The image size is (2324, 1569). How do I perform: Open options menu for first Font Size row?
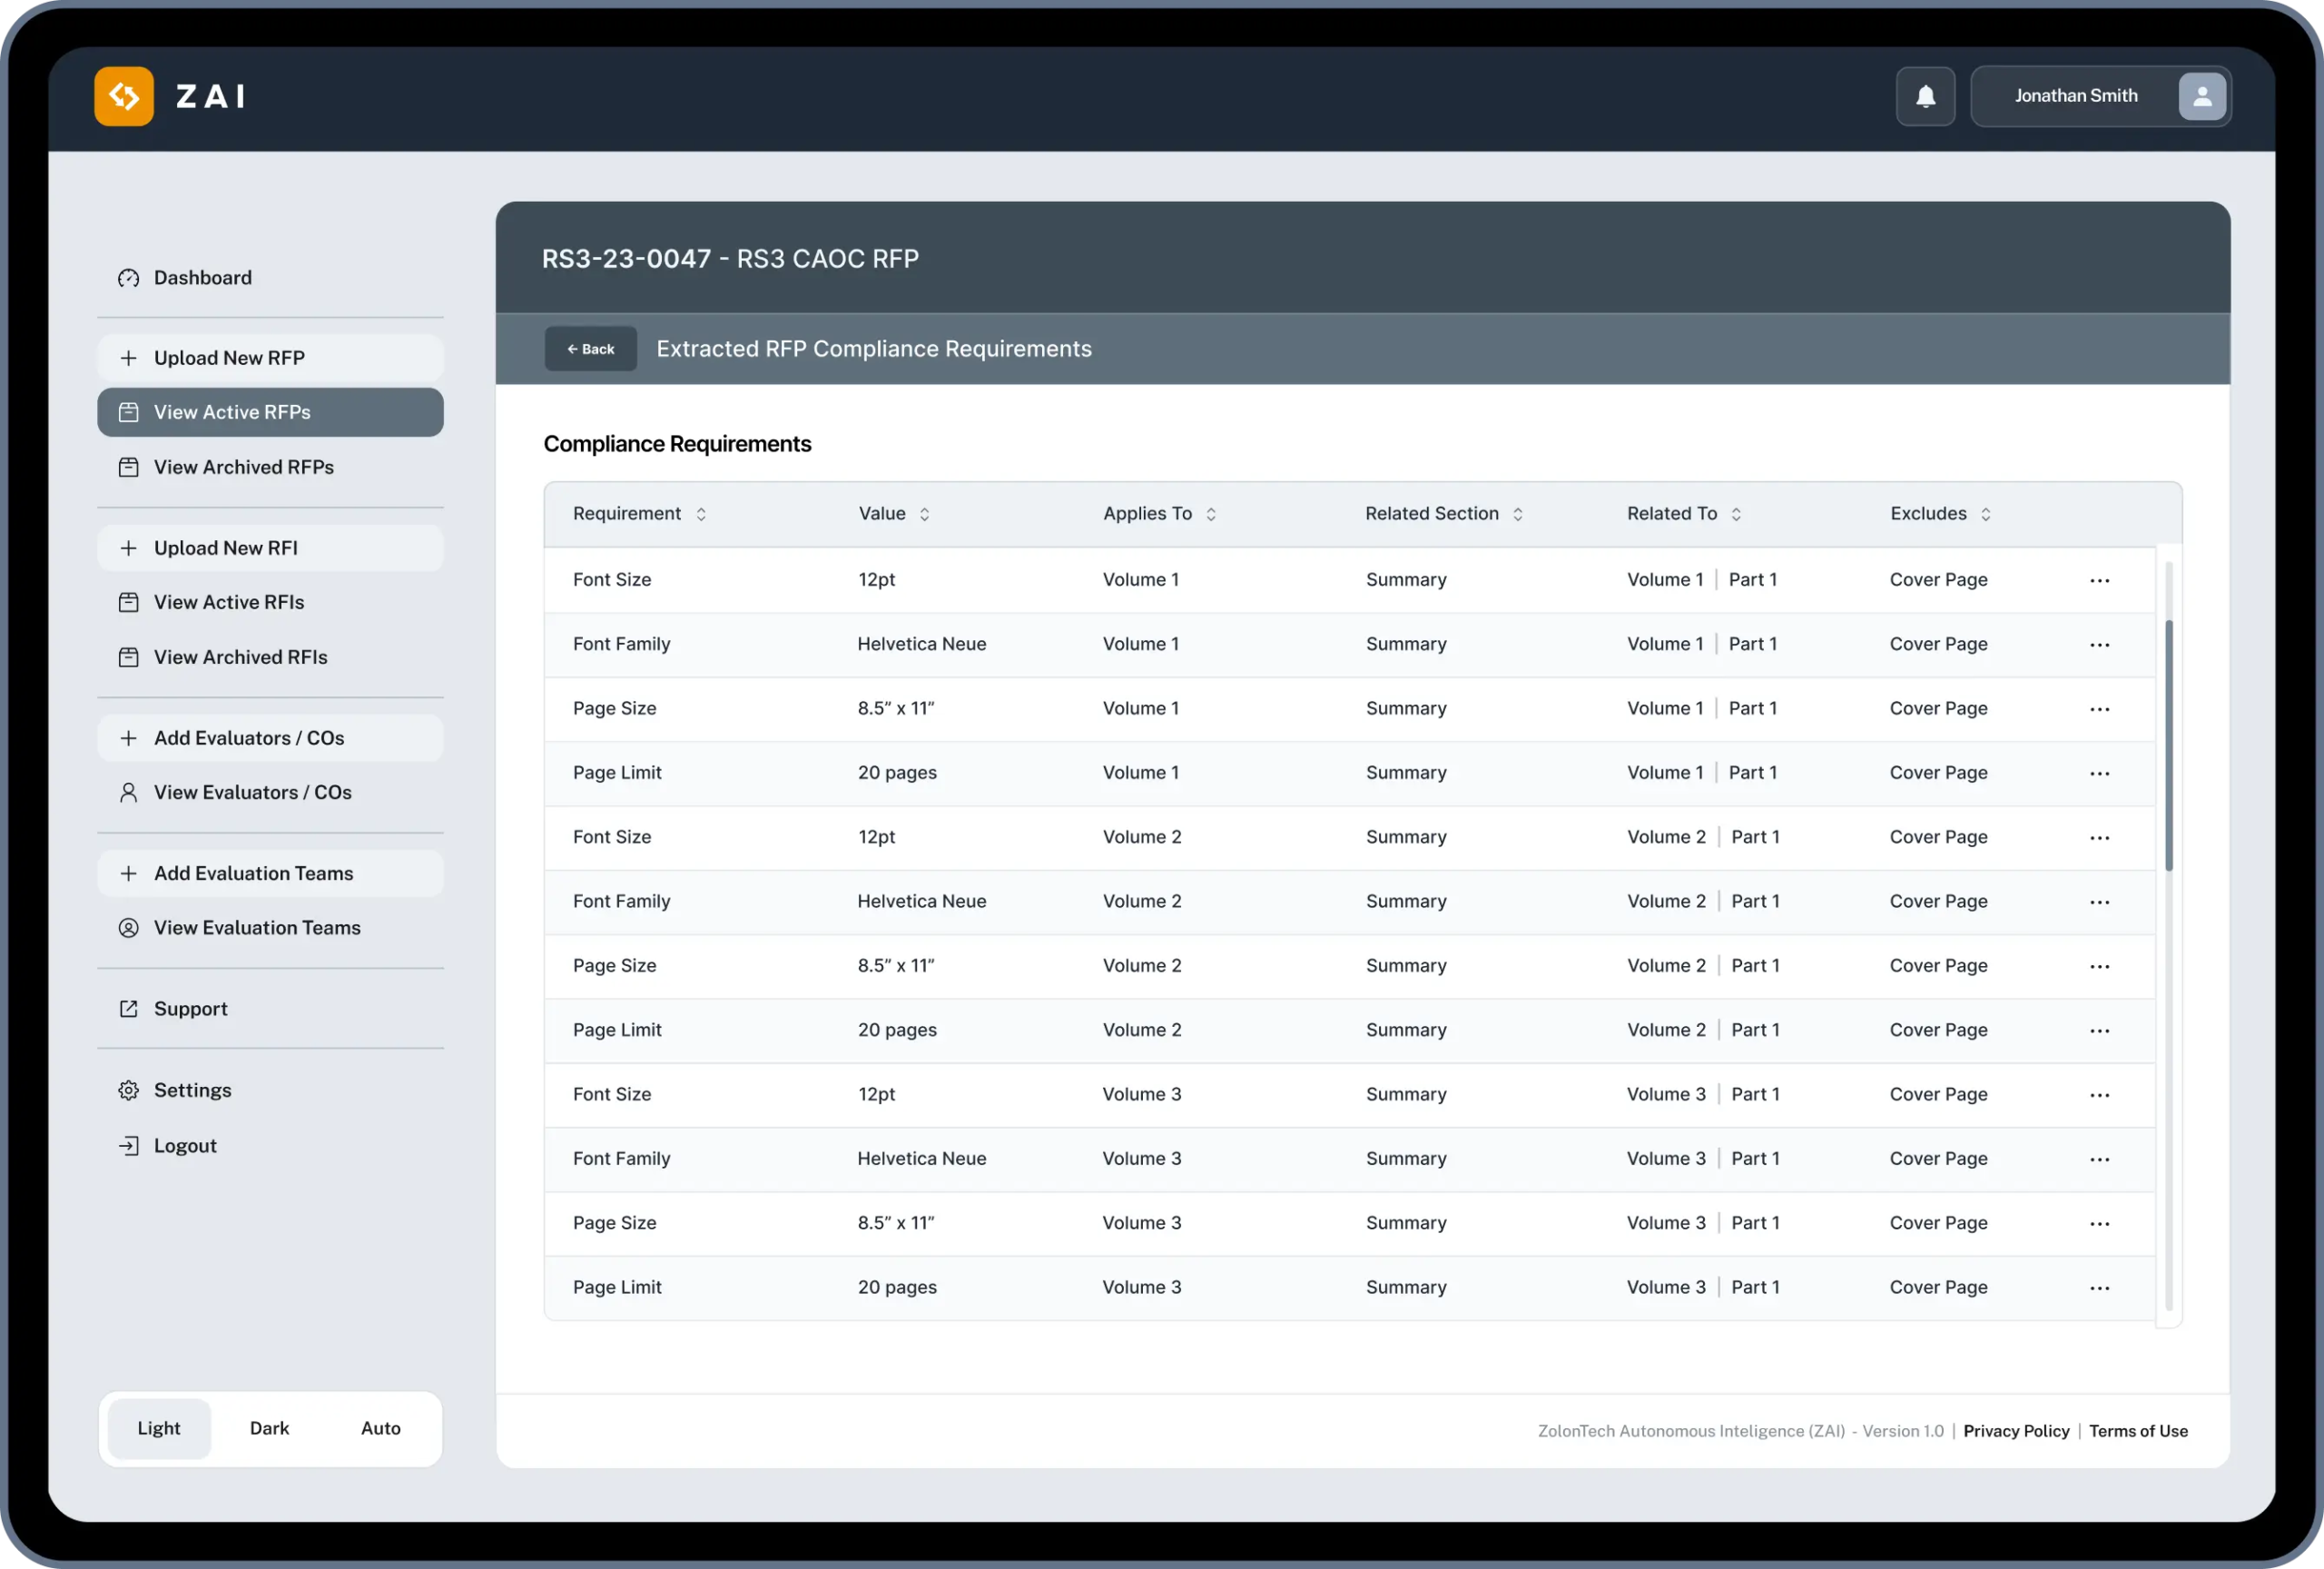[x=2099, y=581]
